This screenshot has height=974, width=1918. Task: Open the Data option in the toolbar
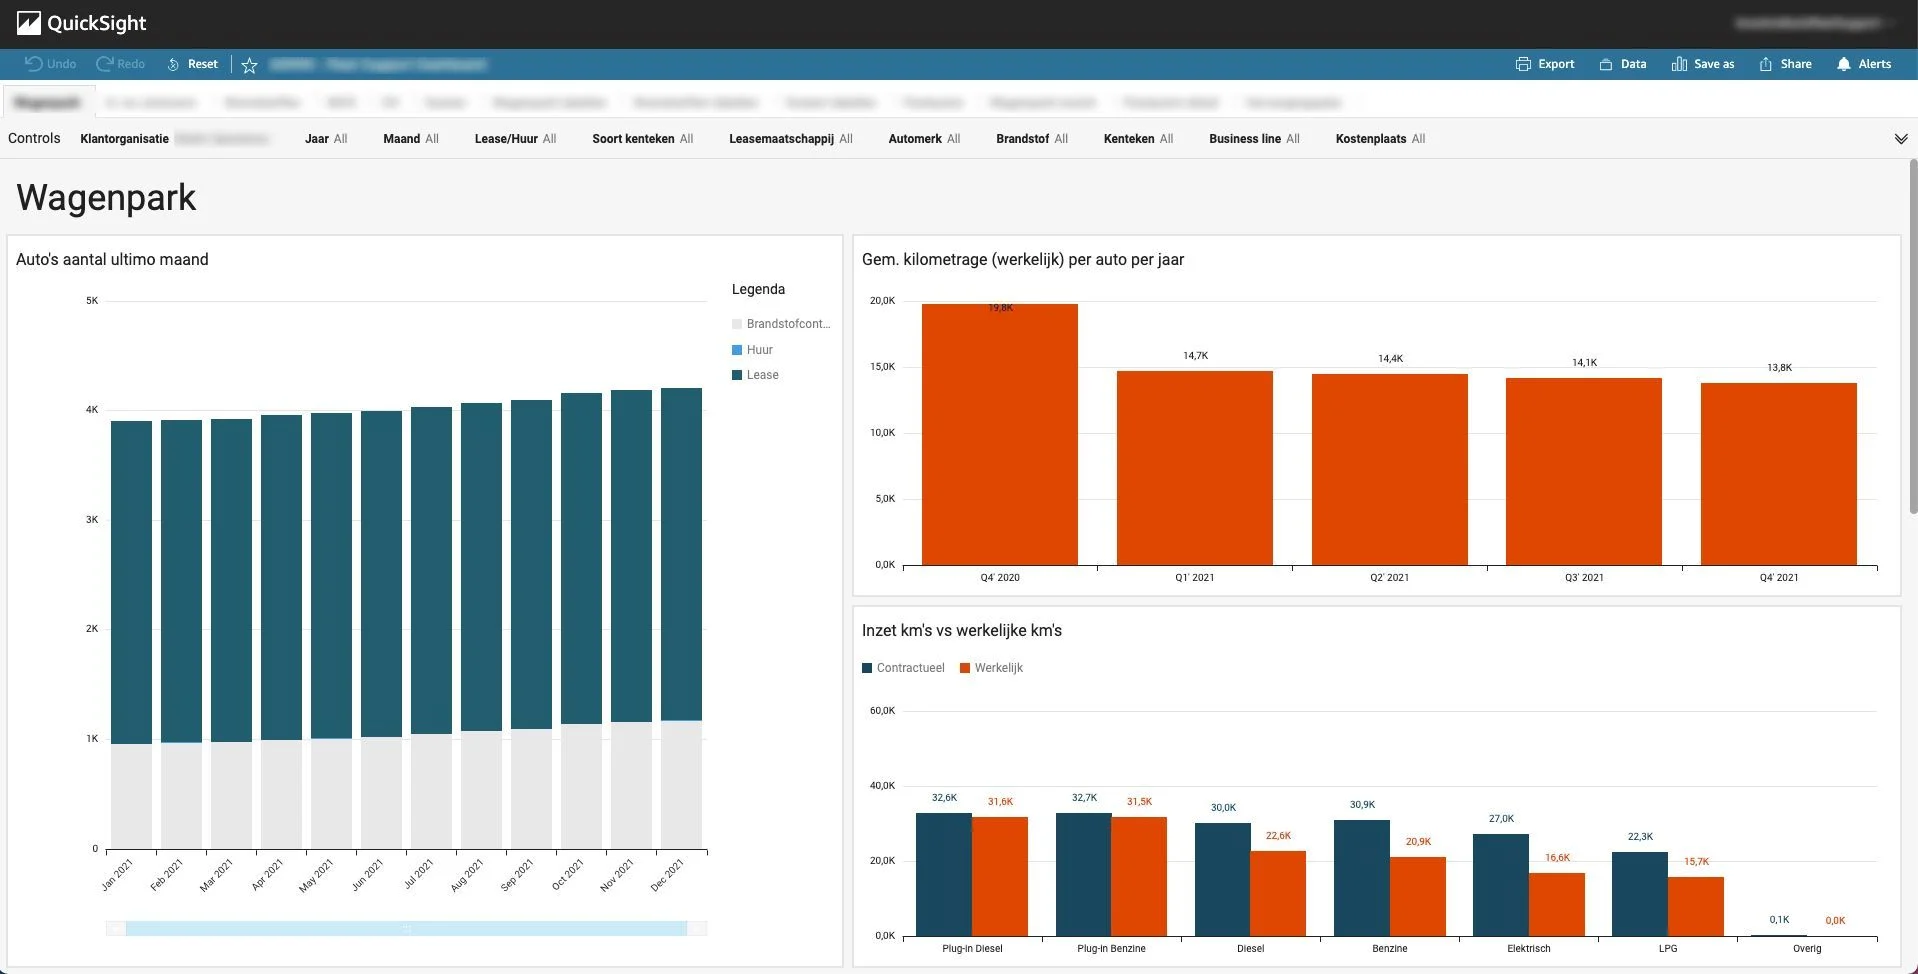[x=1622, y=64]
